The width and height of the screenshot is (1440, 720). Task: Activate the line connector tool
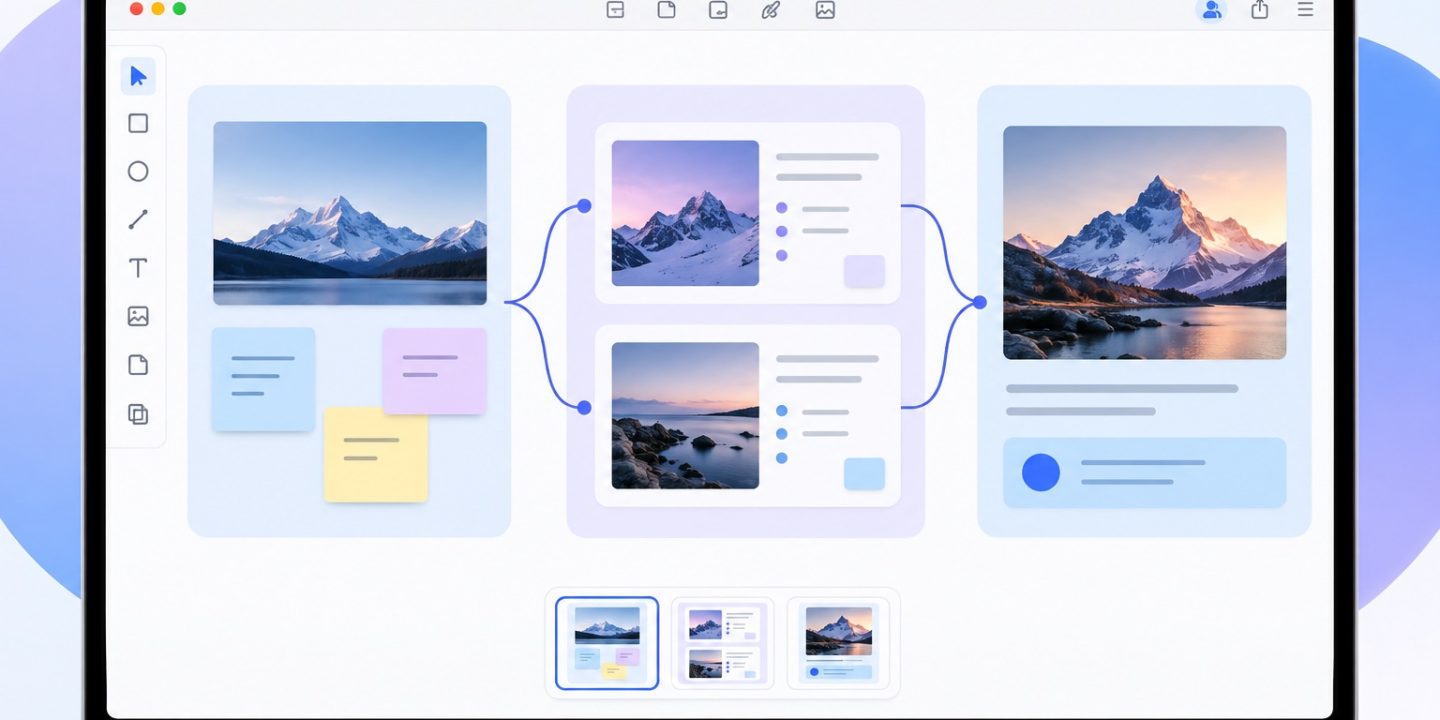[x=138, y=220]
